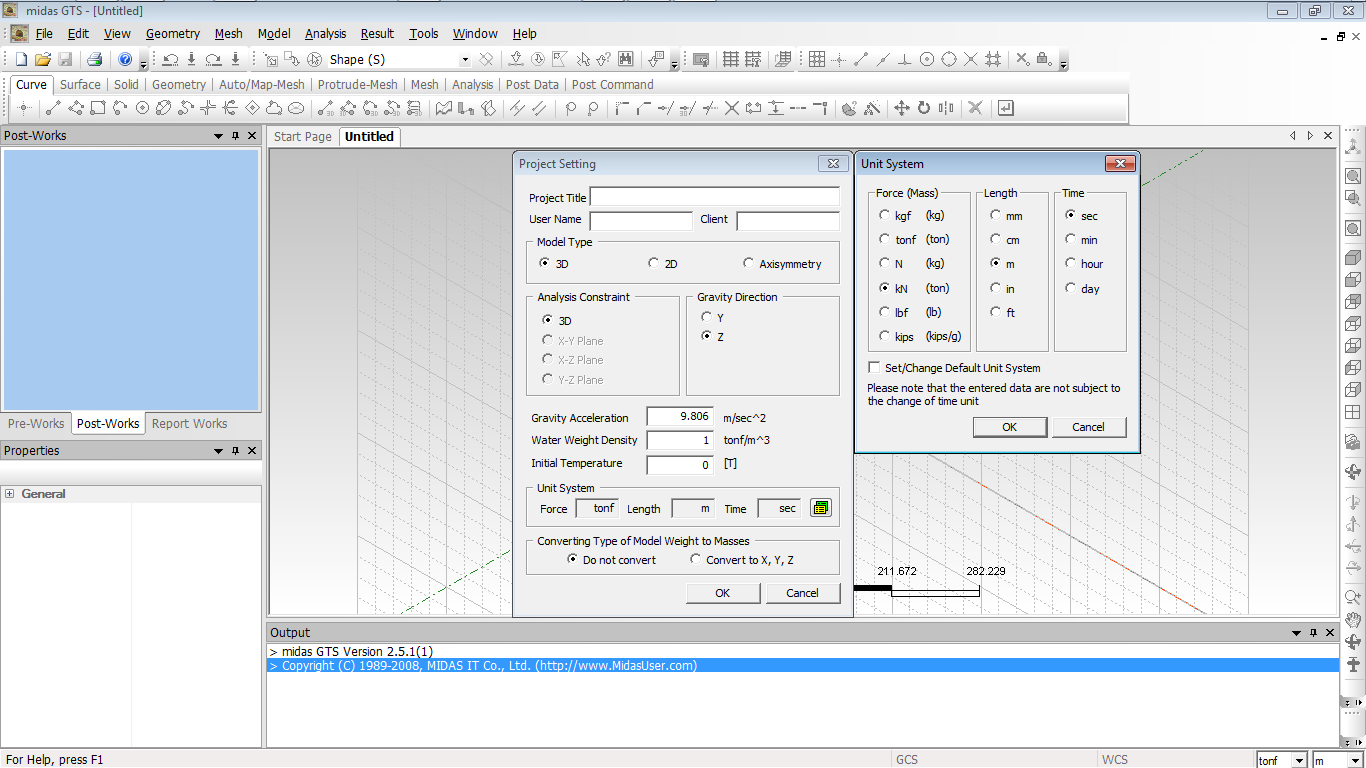Select the Rectangle curve tool icon
Image resolution: width=1366 pixels, height=768 pixels.
(x=98, y=108)
